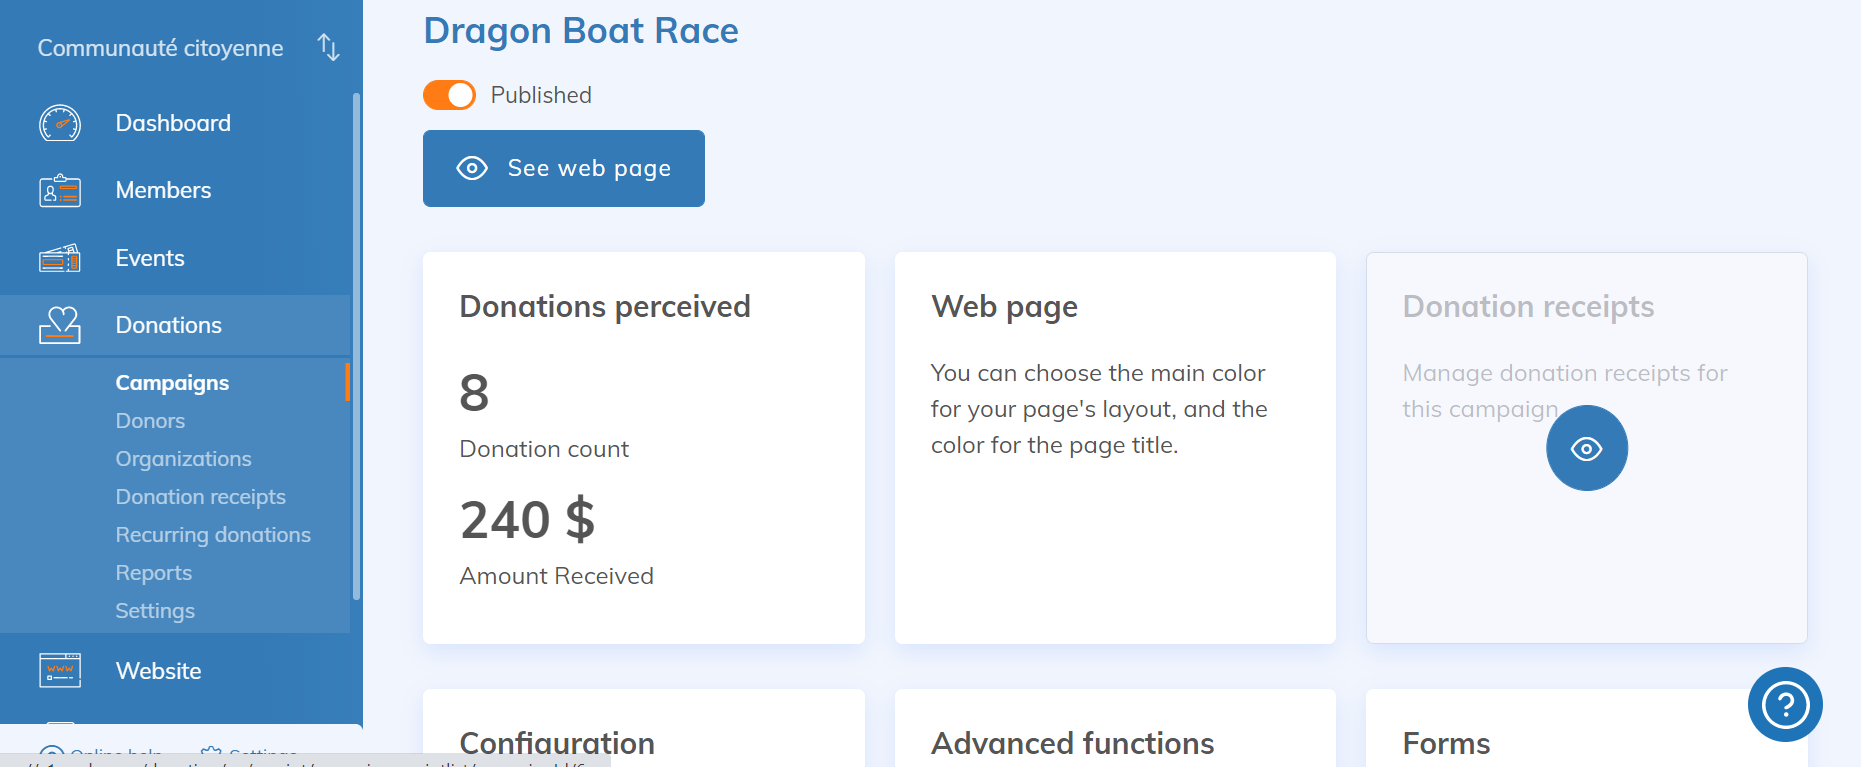Click the Members ID card icon
The width and height of the screenshot is (1861, 767).
click(60, 190)
